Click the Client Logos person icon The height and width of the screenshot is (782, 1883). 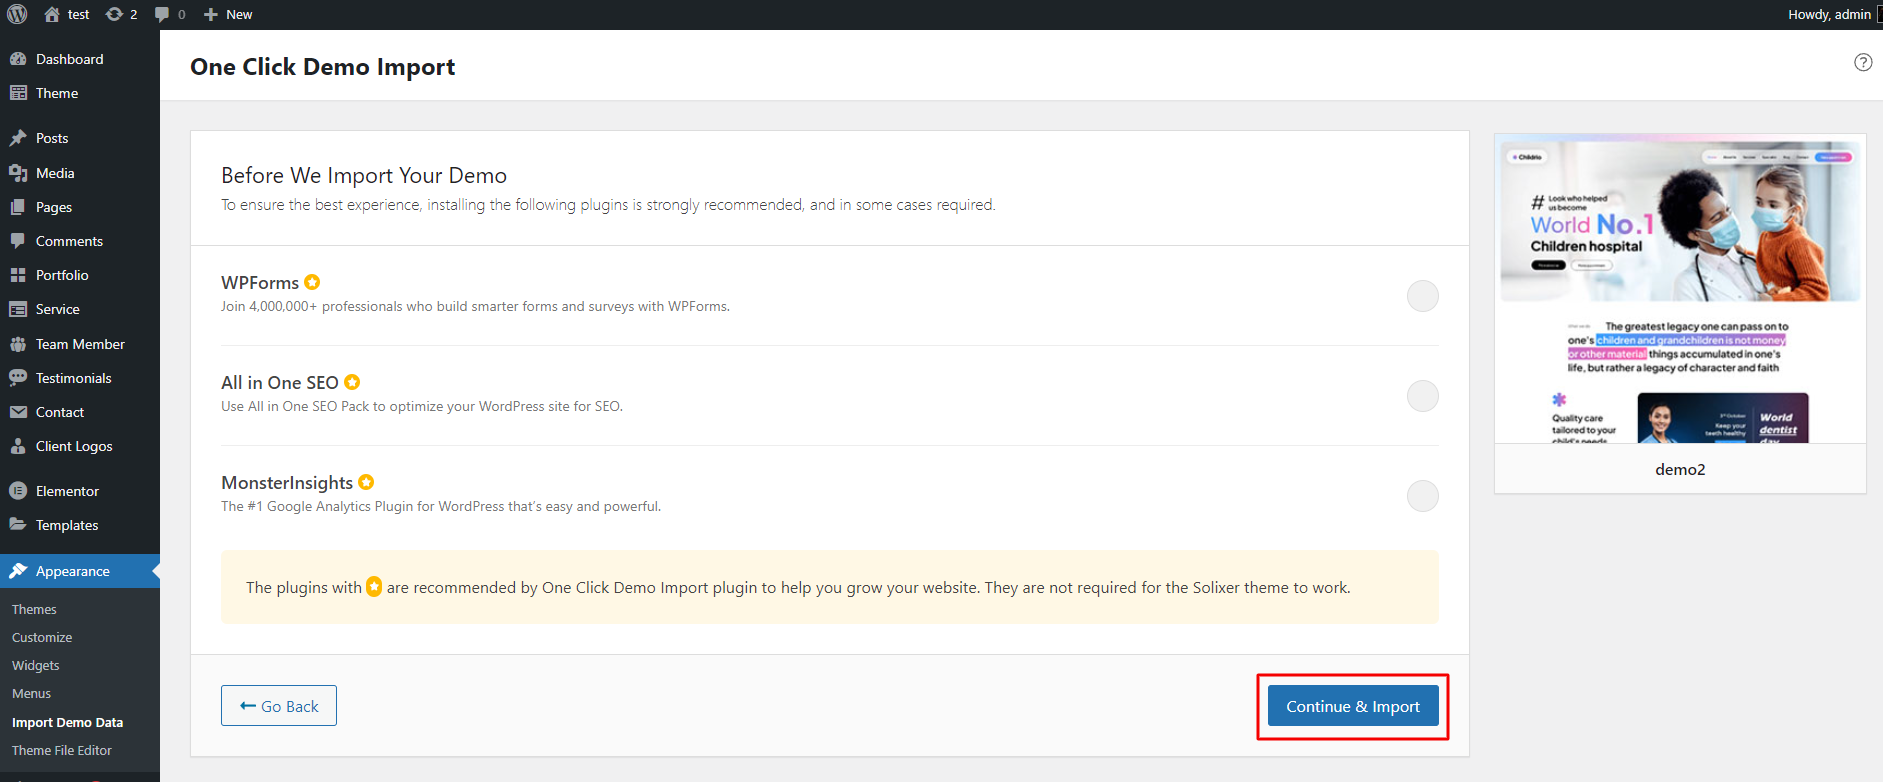(x=18, y=446)
